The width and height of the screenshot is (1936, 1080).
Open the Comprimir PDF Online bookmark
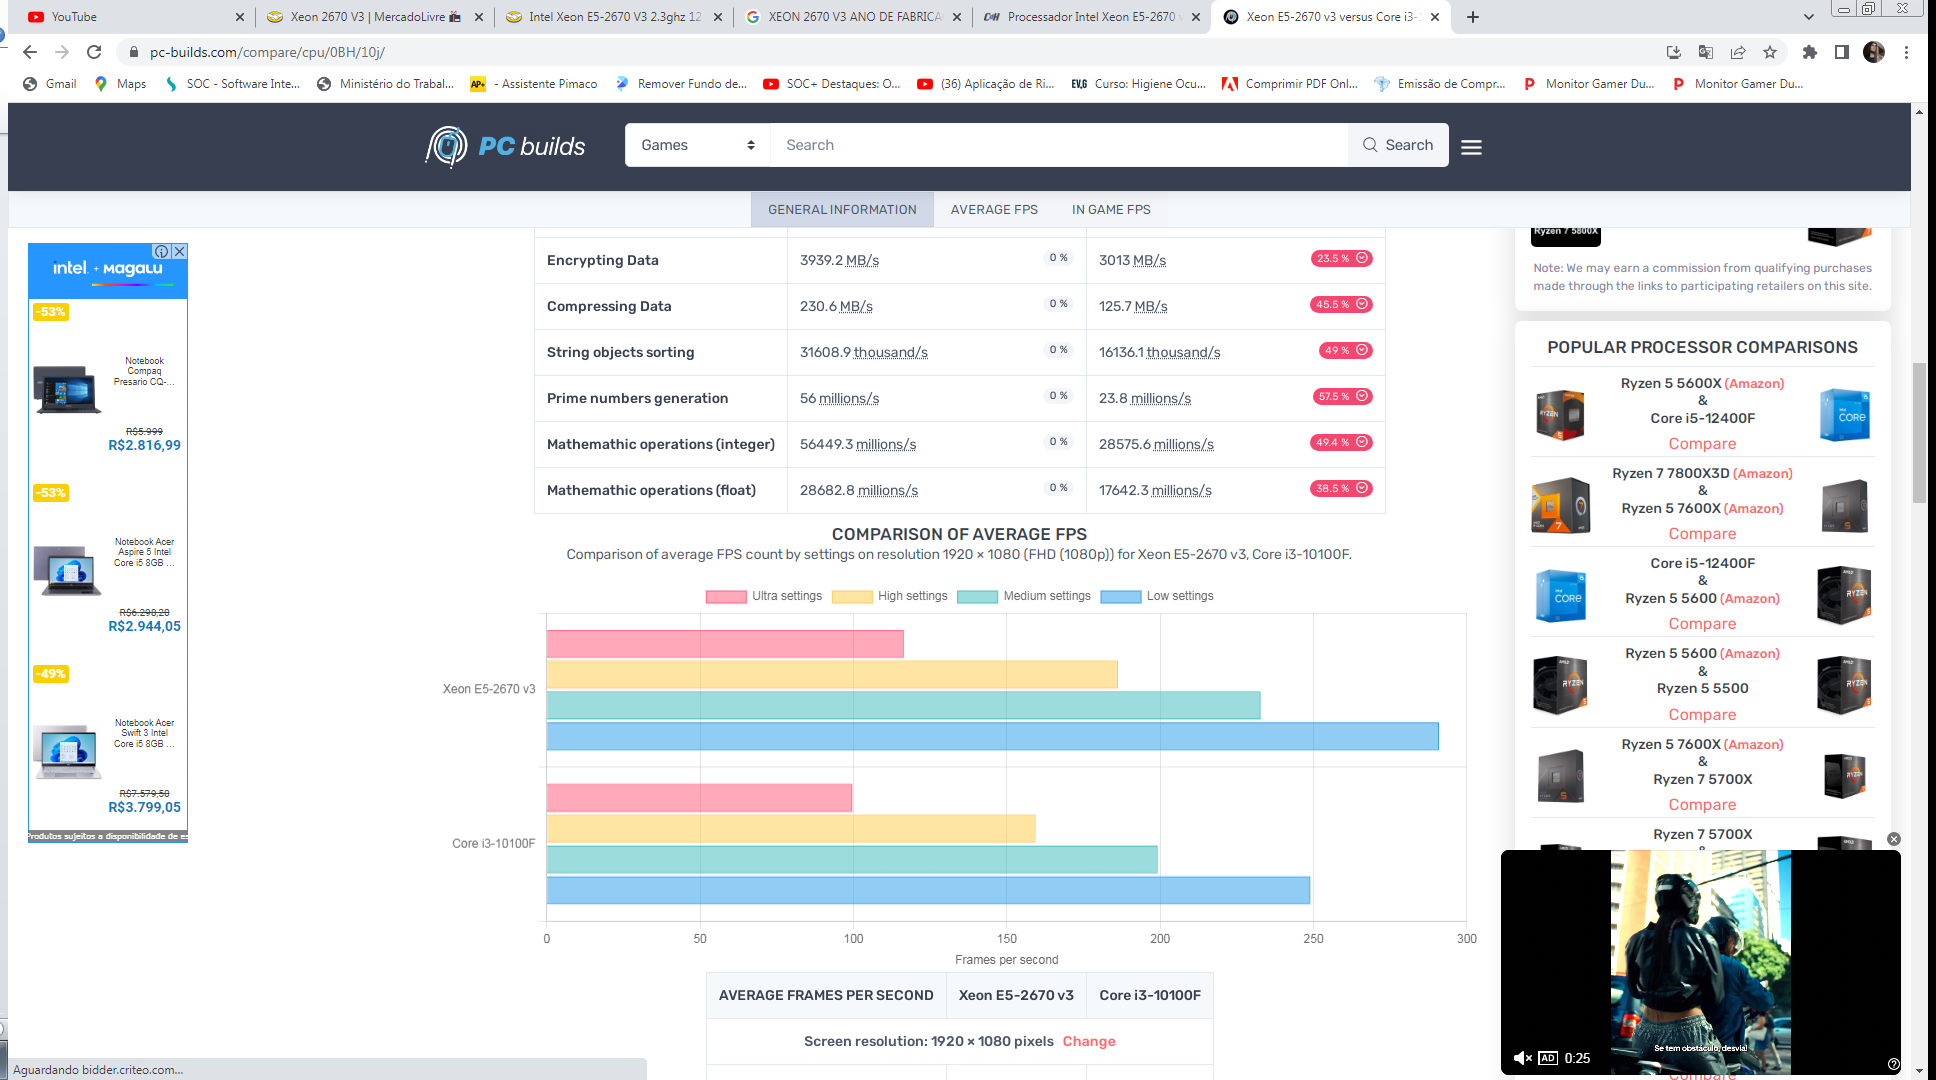(x=1290, y=84)
